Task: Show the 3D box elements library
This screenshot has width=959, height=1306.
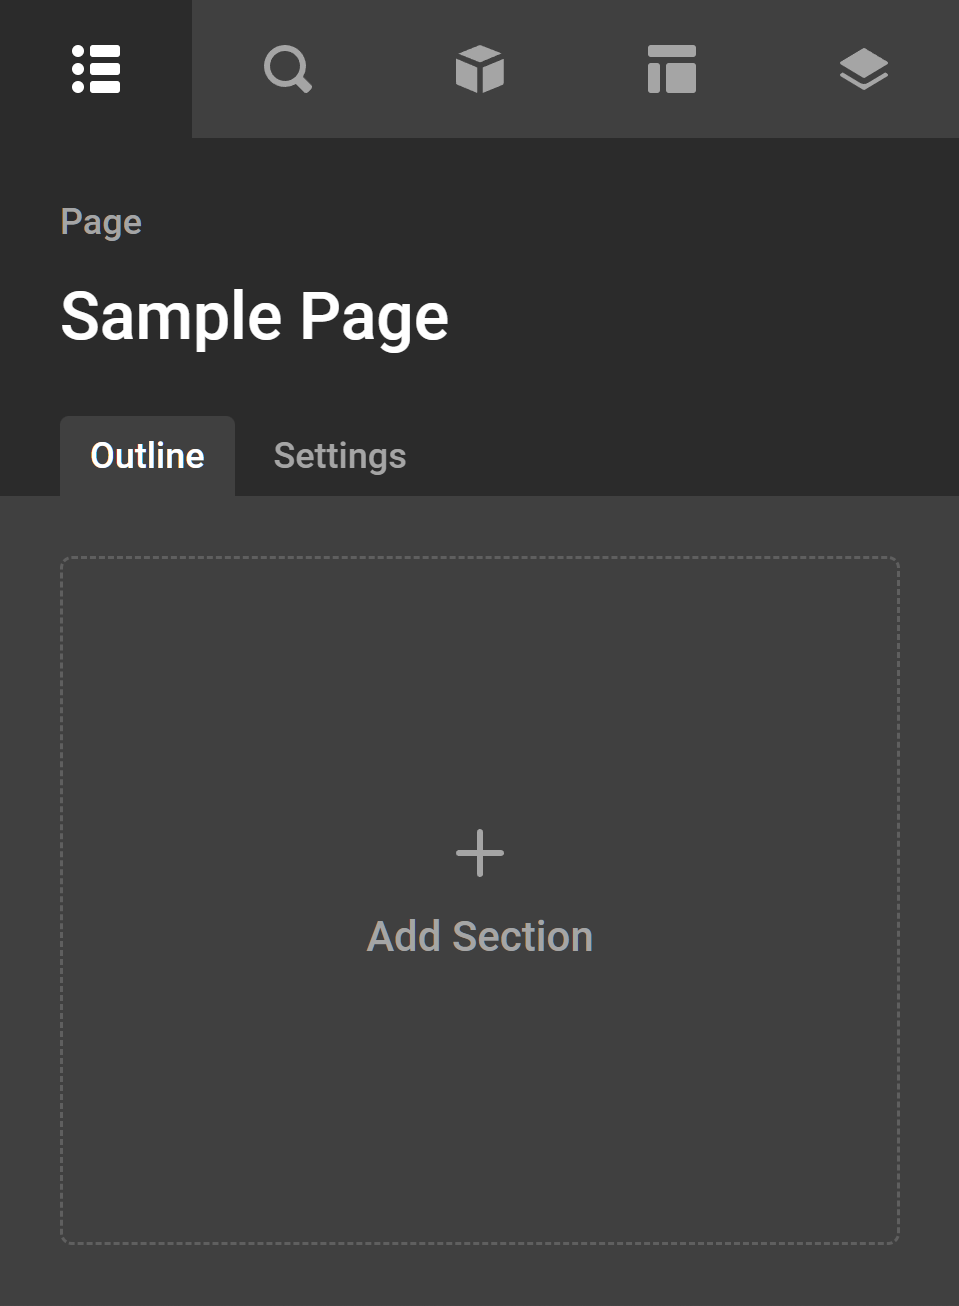Action: [480, 69]
